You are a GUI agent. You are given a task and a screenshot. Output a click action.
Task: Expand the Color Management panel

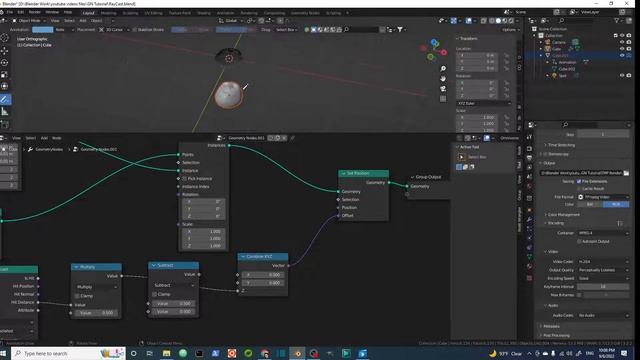(563, 214)
